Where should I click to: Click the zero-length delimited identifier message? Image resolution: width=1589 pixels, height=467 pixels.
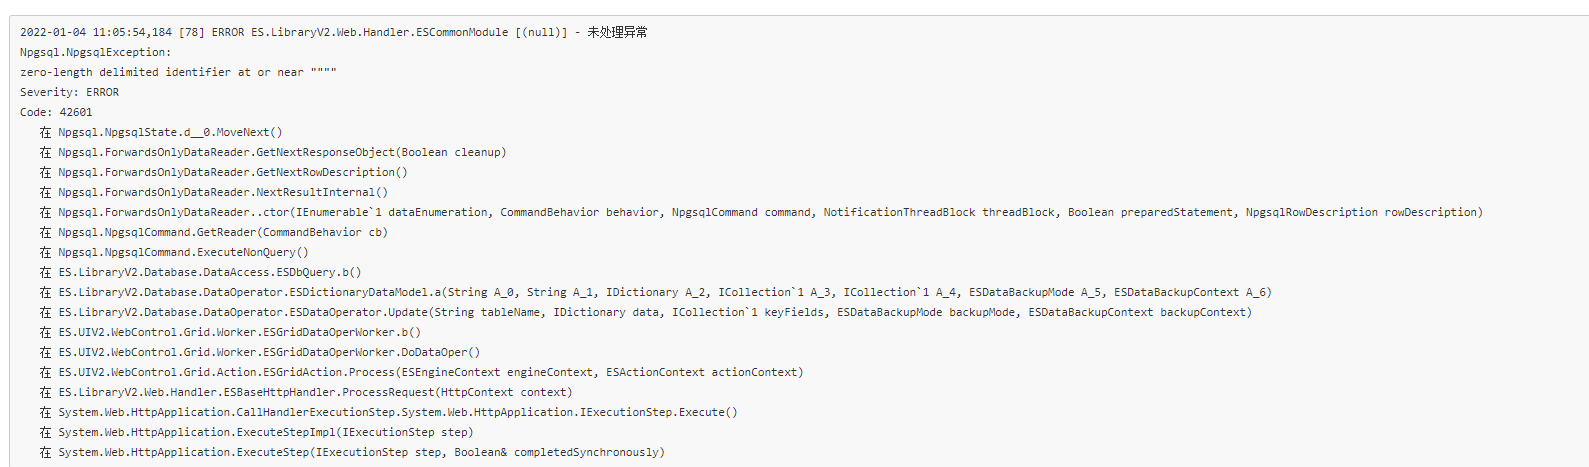coord(178,72)
